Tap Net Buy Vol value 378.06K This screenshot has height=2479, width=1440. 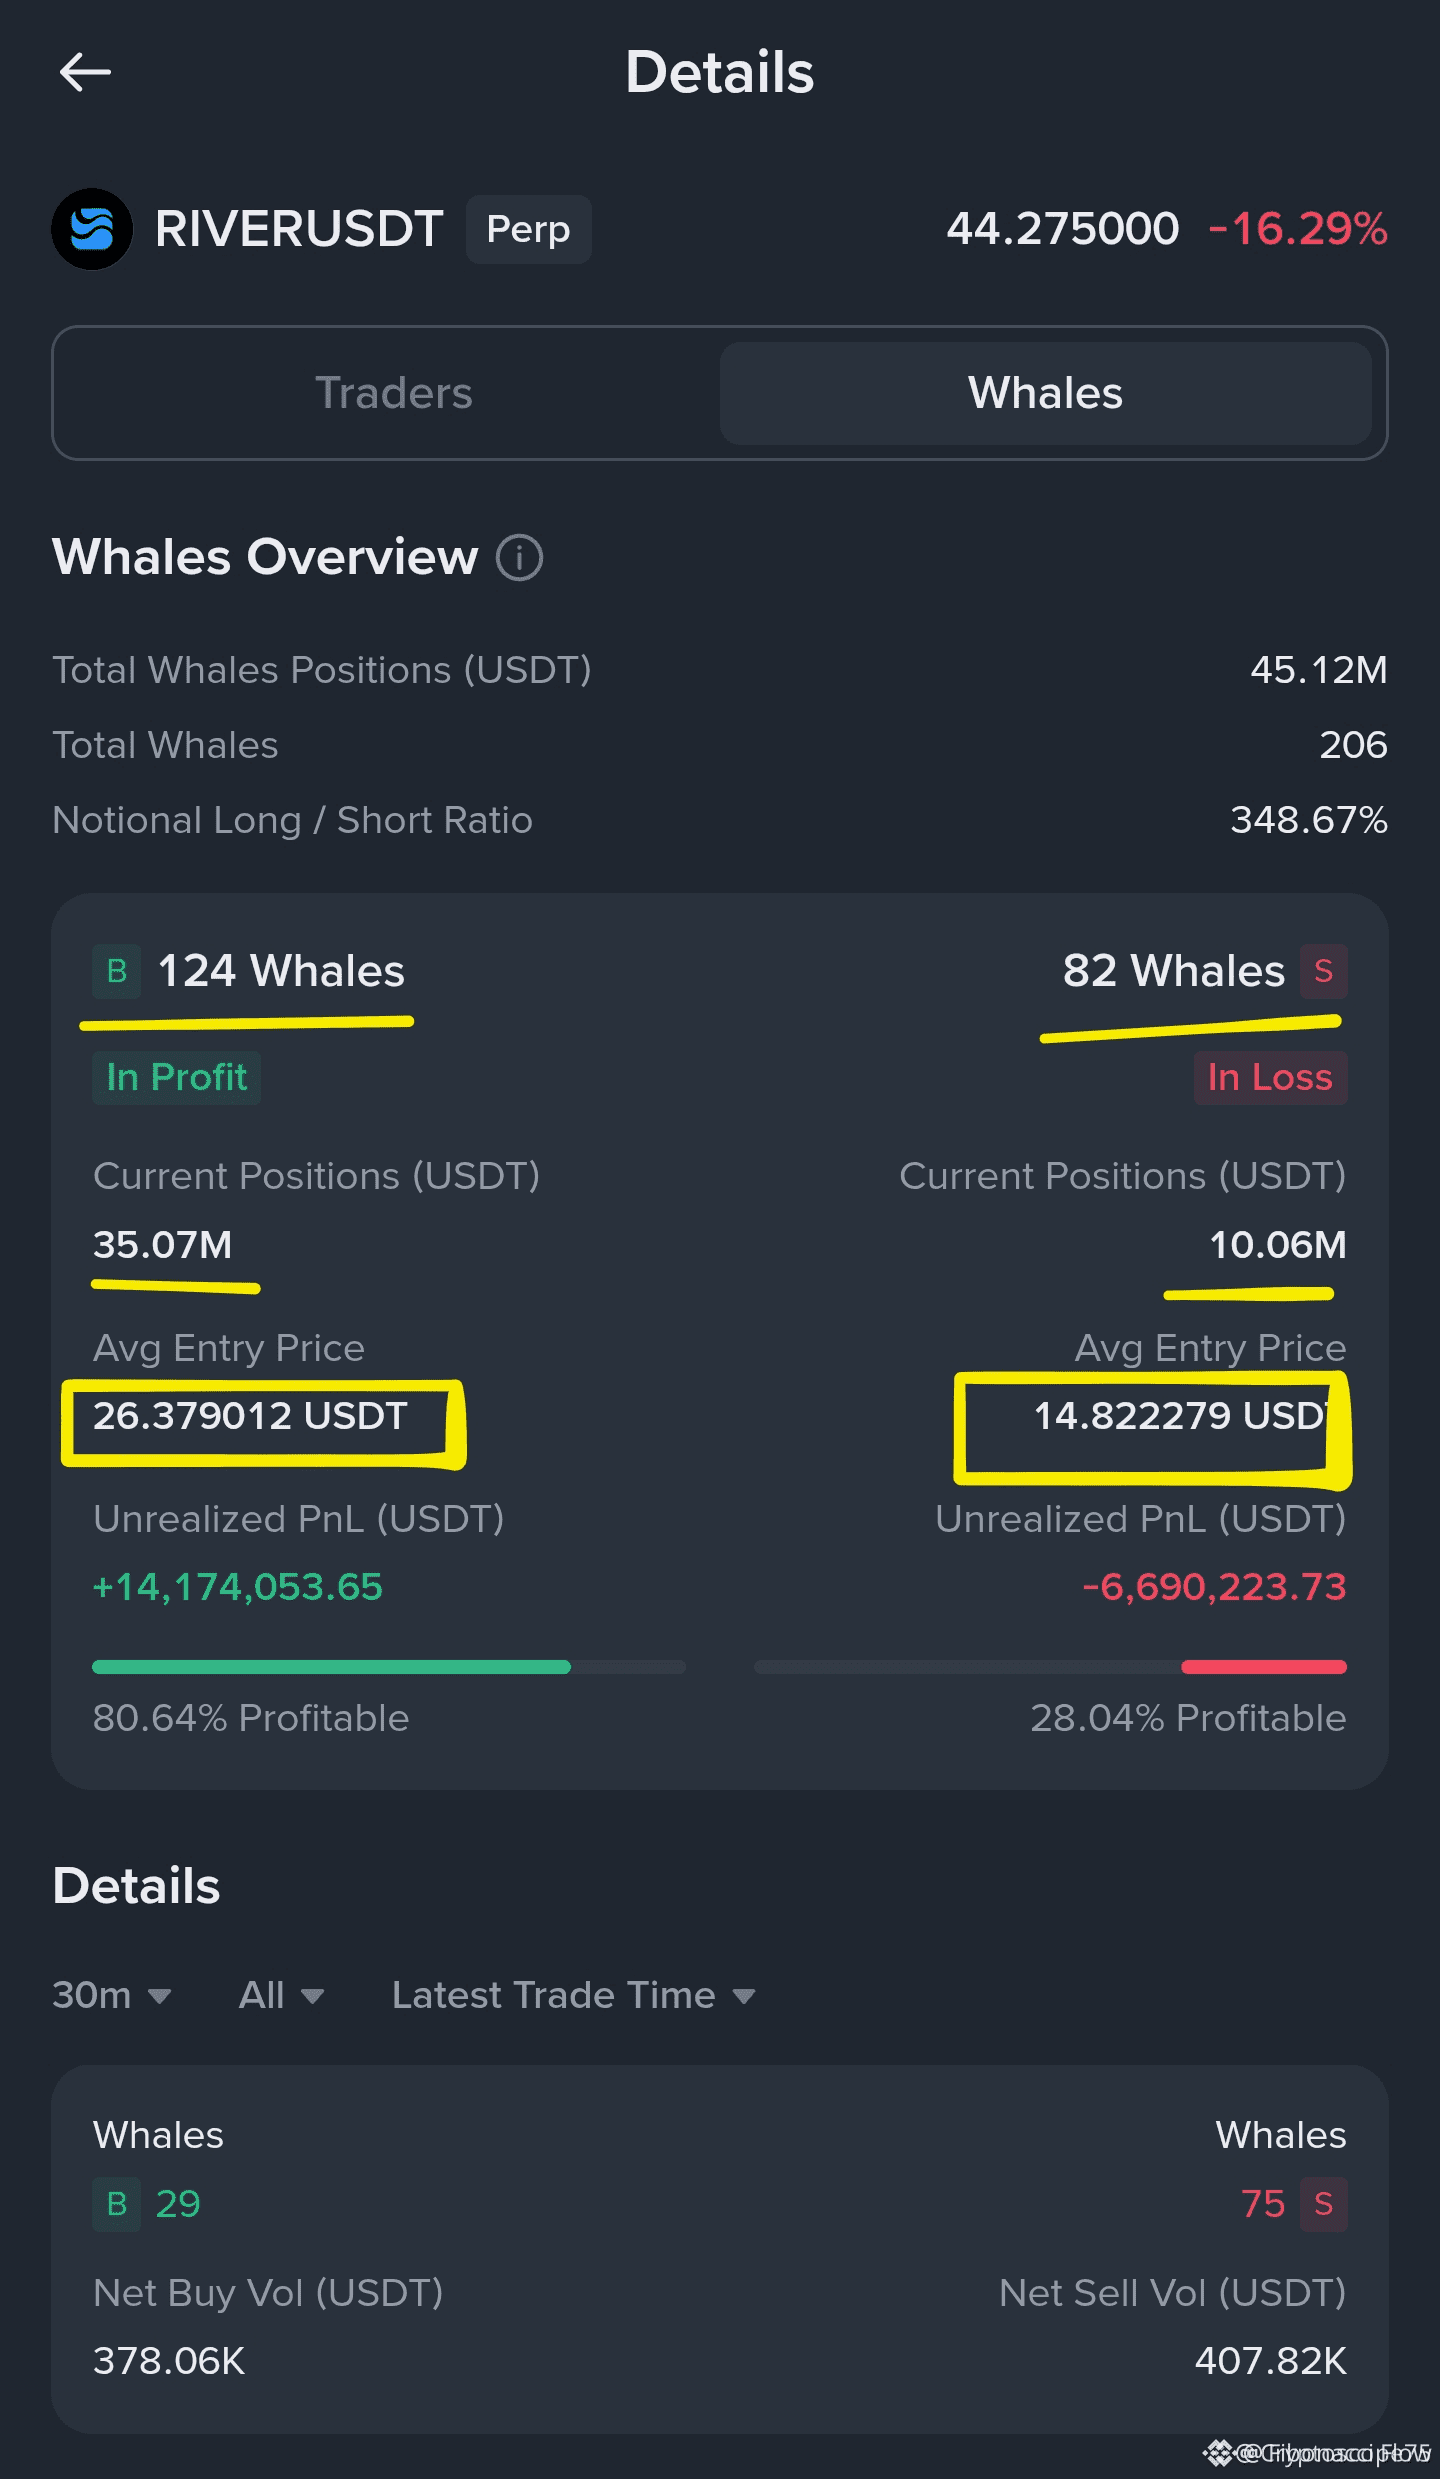tap(169, 2361)
